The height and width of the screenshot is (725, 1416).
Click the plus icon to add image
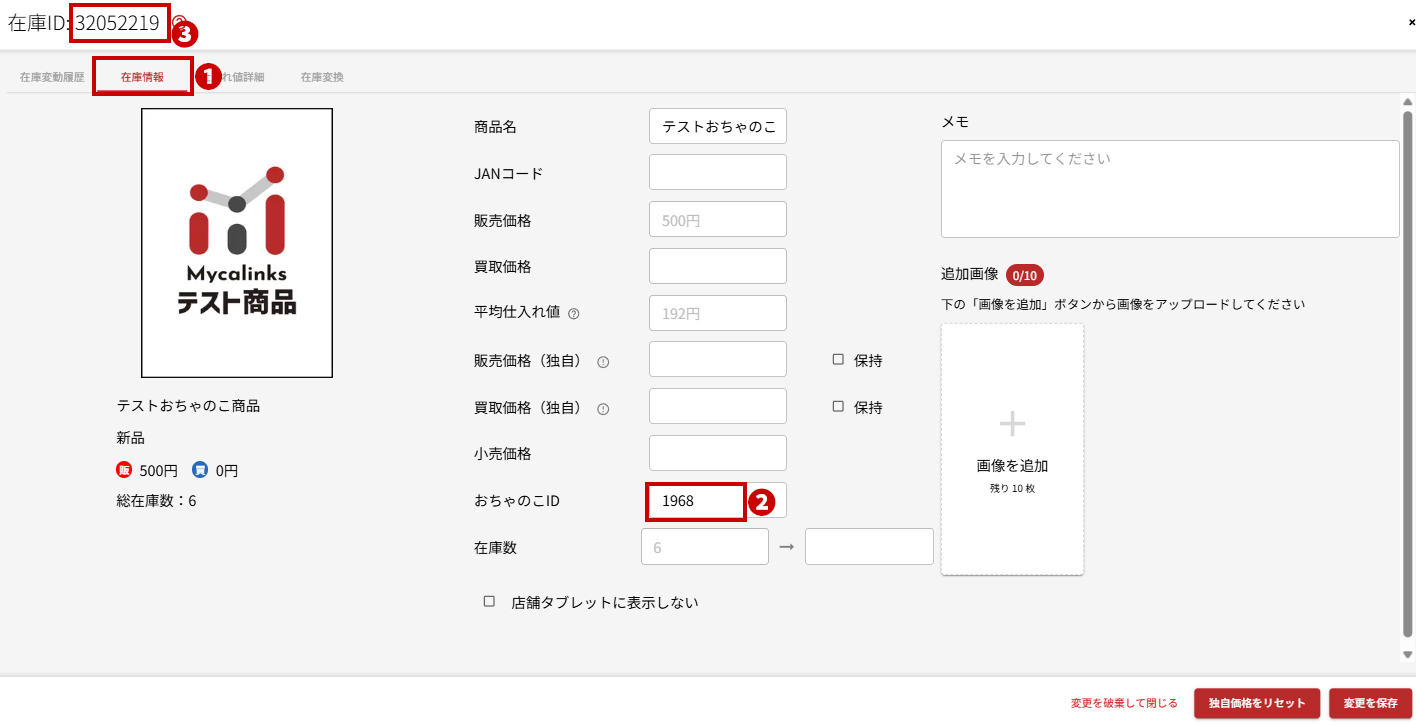coord(1012,425)
